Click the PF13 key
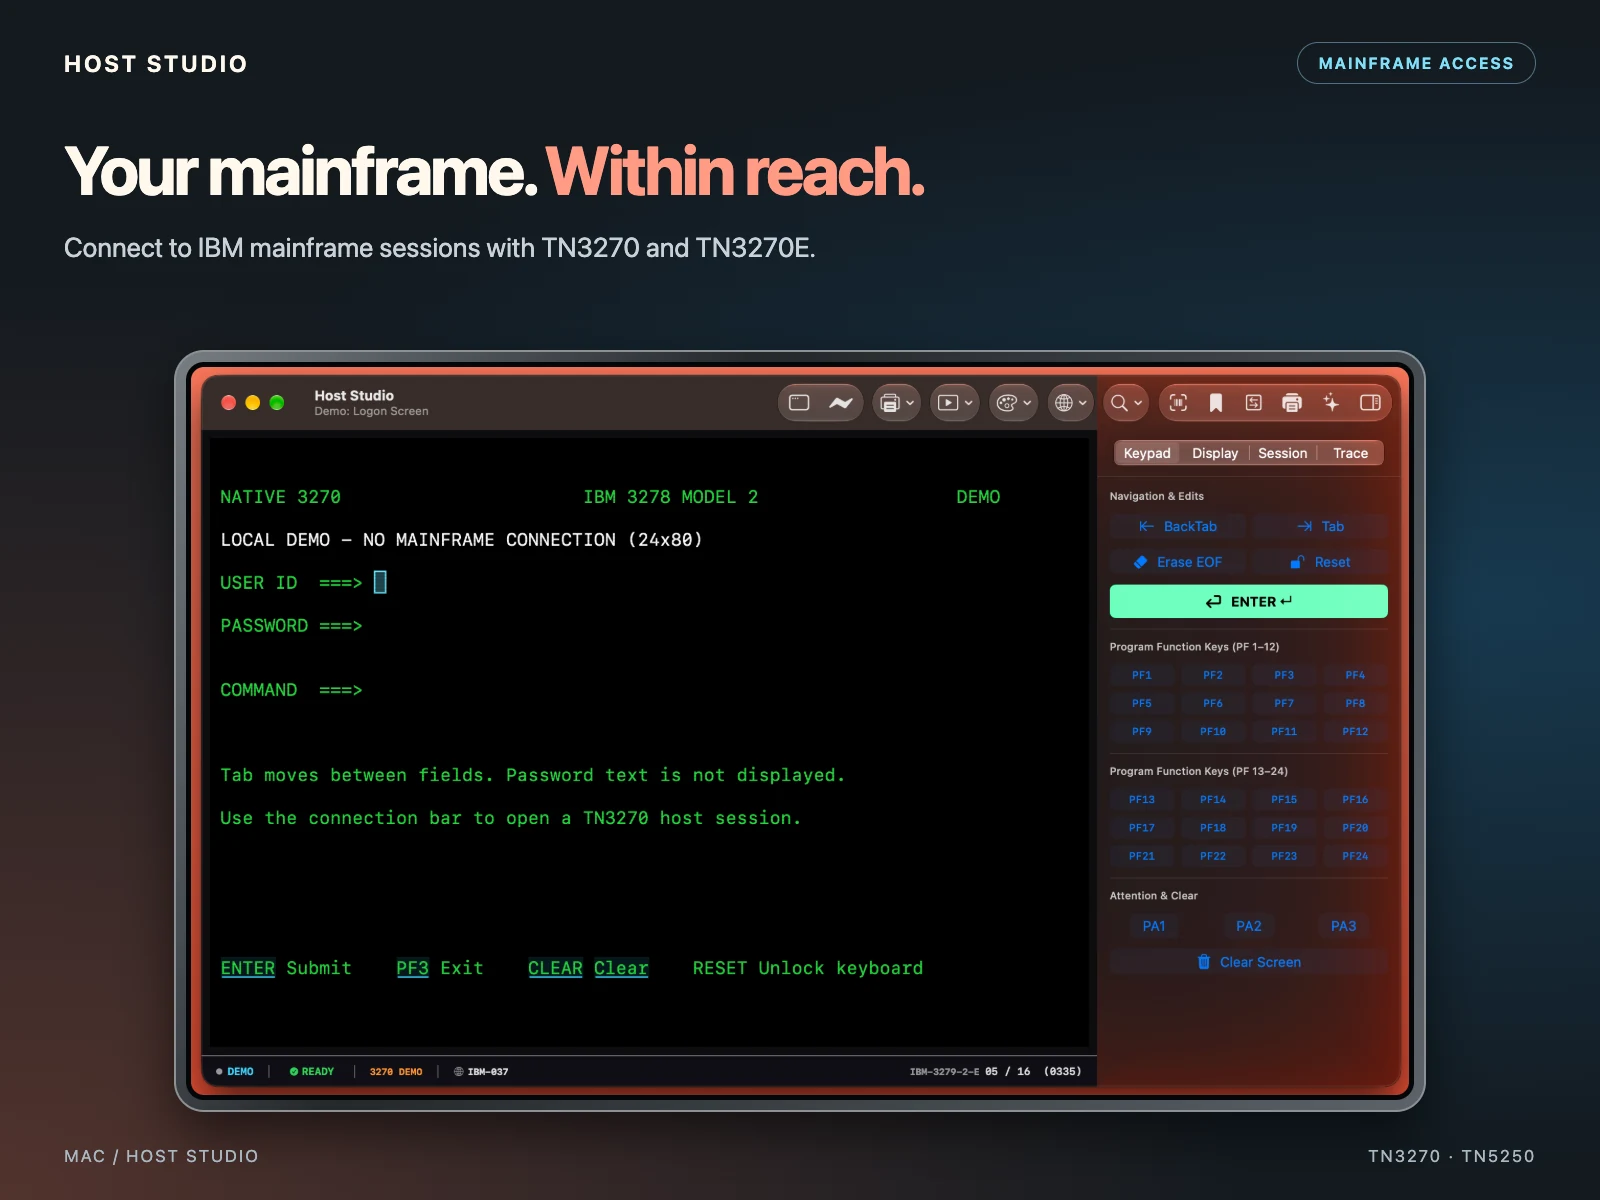The height and width of the screenshot is (1200, 1600). [1142, 799]
